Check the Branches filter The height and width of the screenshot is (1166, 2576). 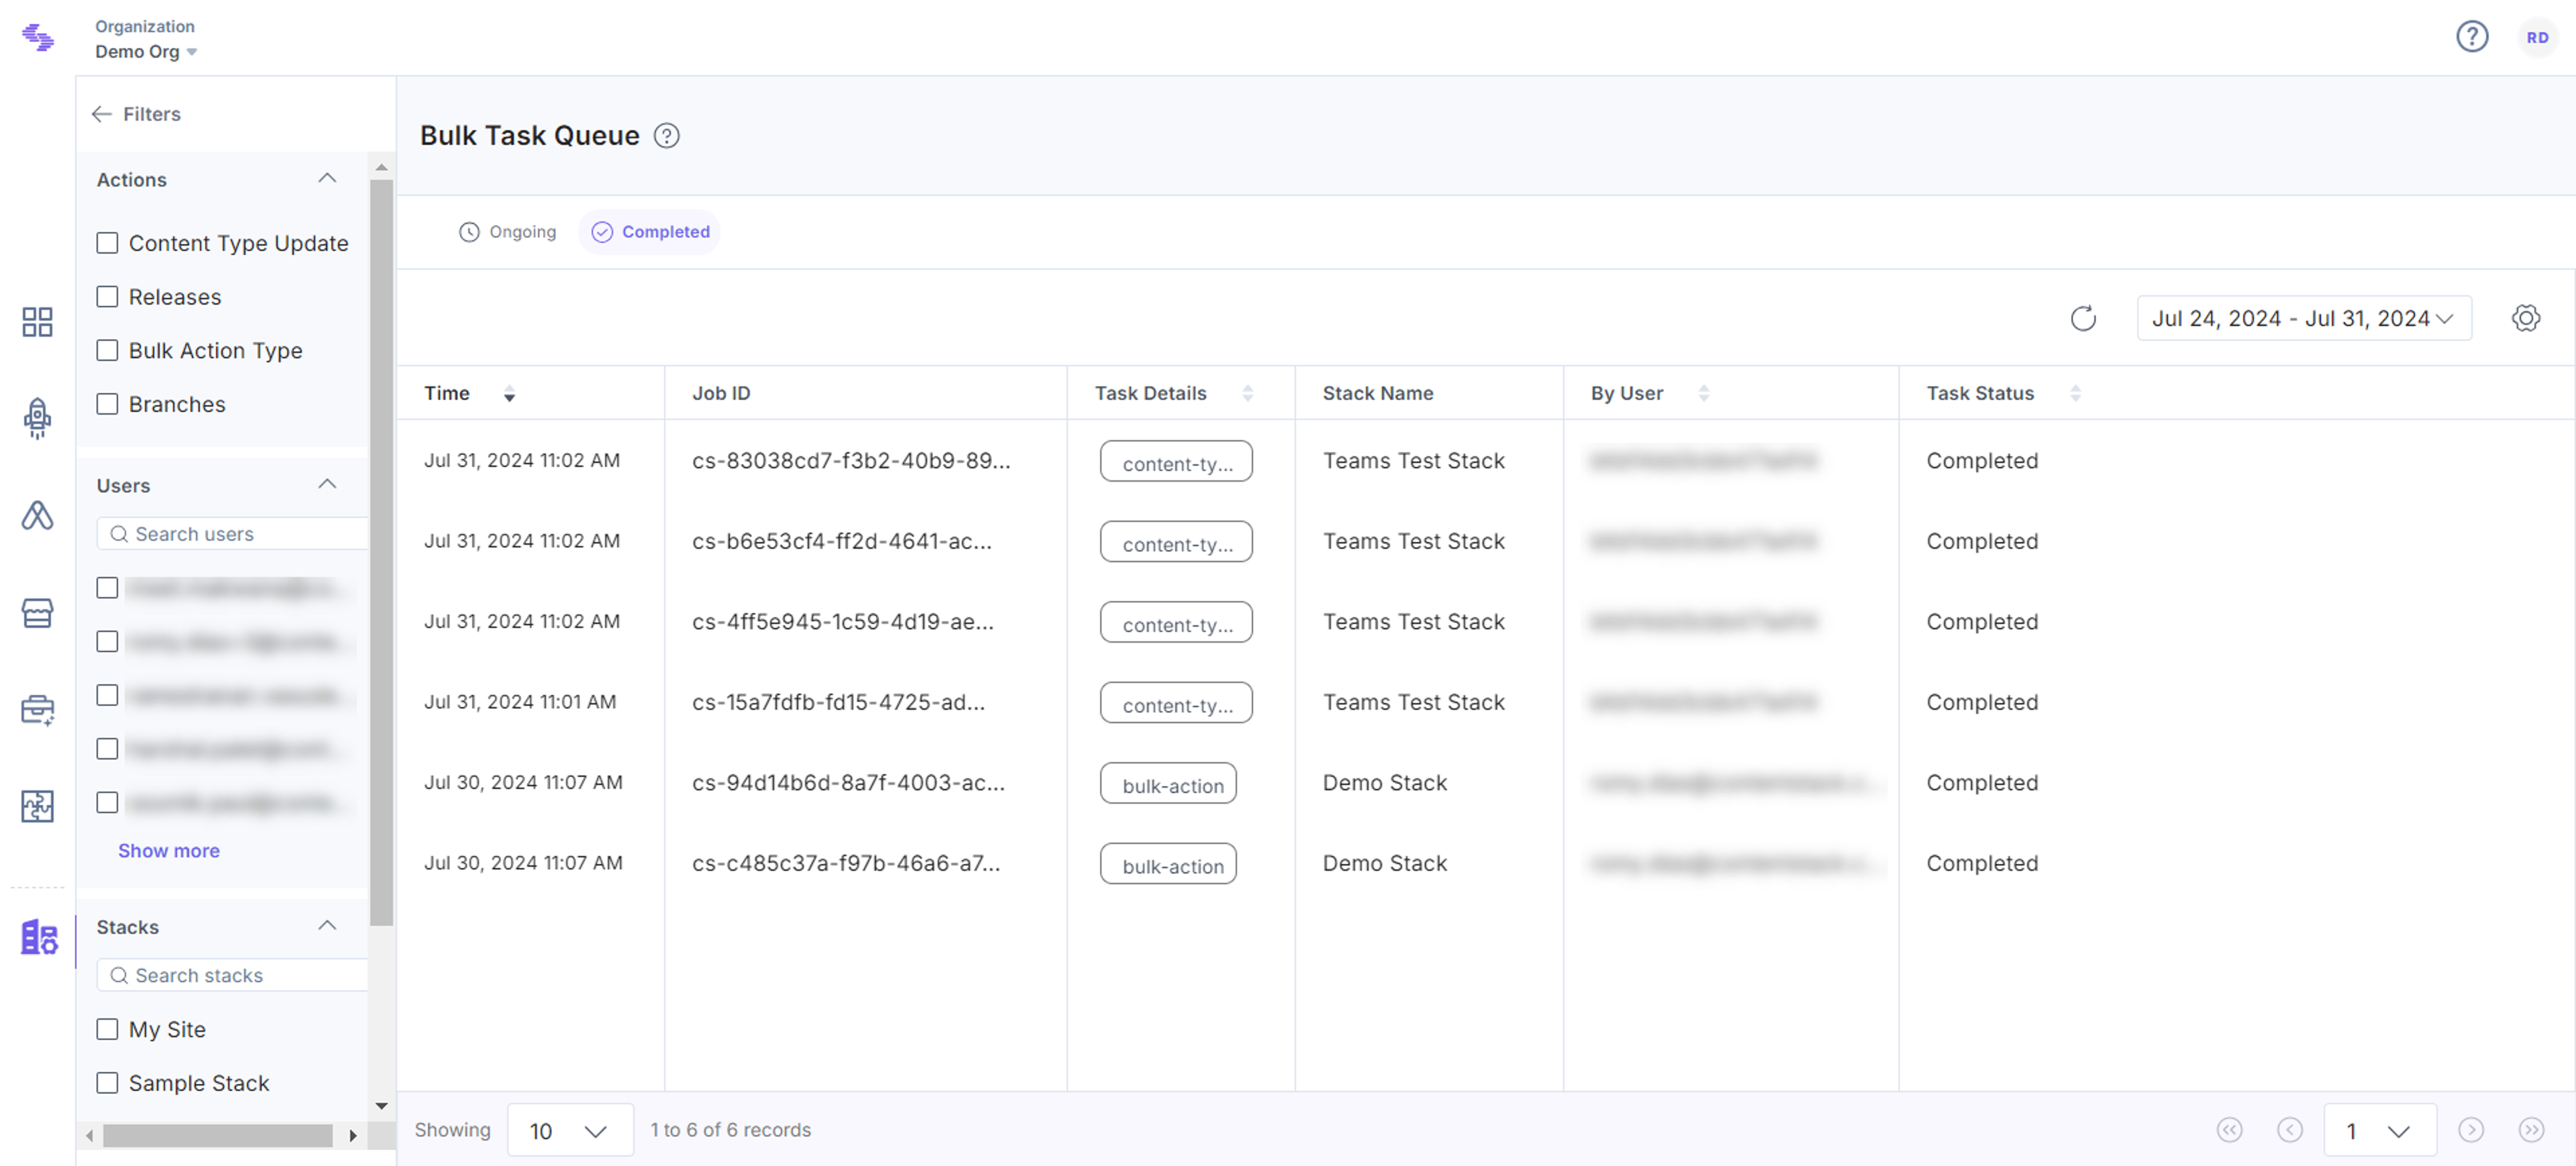pyautogui.click(x=107, y=404)
